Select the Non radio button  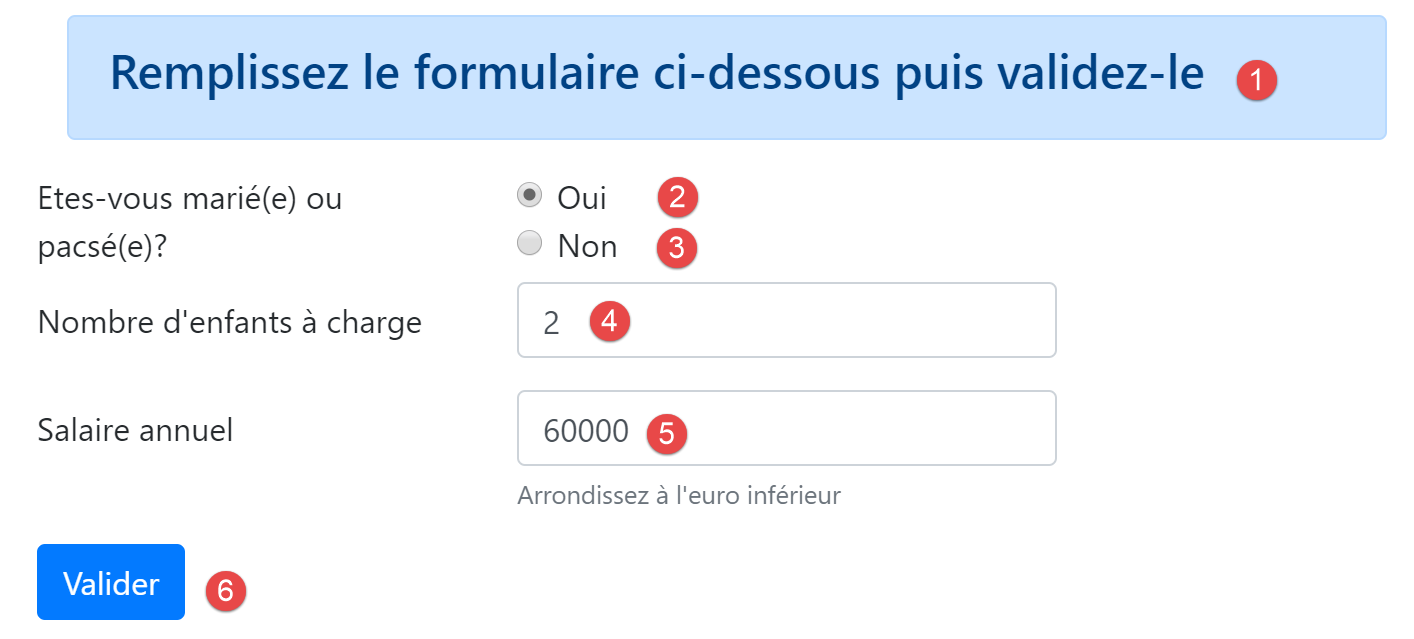pyautogui.click(x=529, y=243)
